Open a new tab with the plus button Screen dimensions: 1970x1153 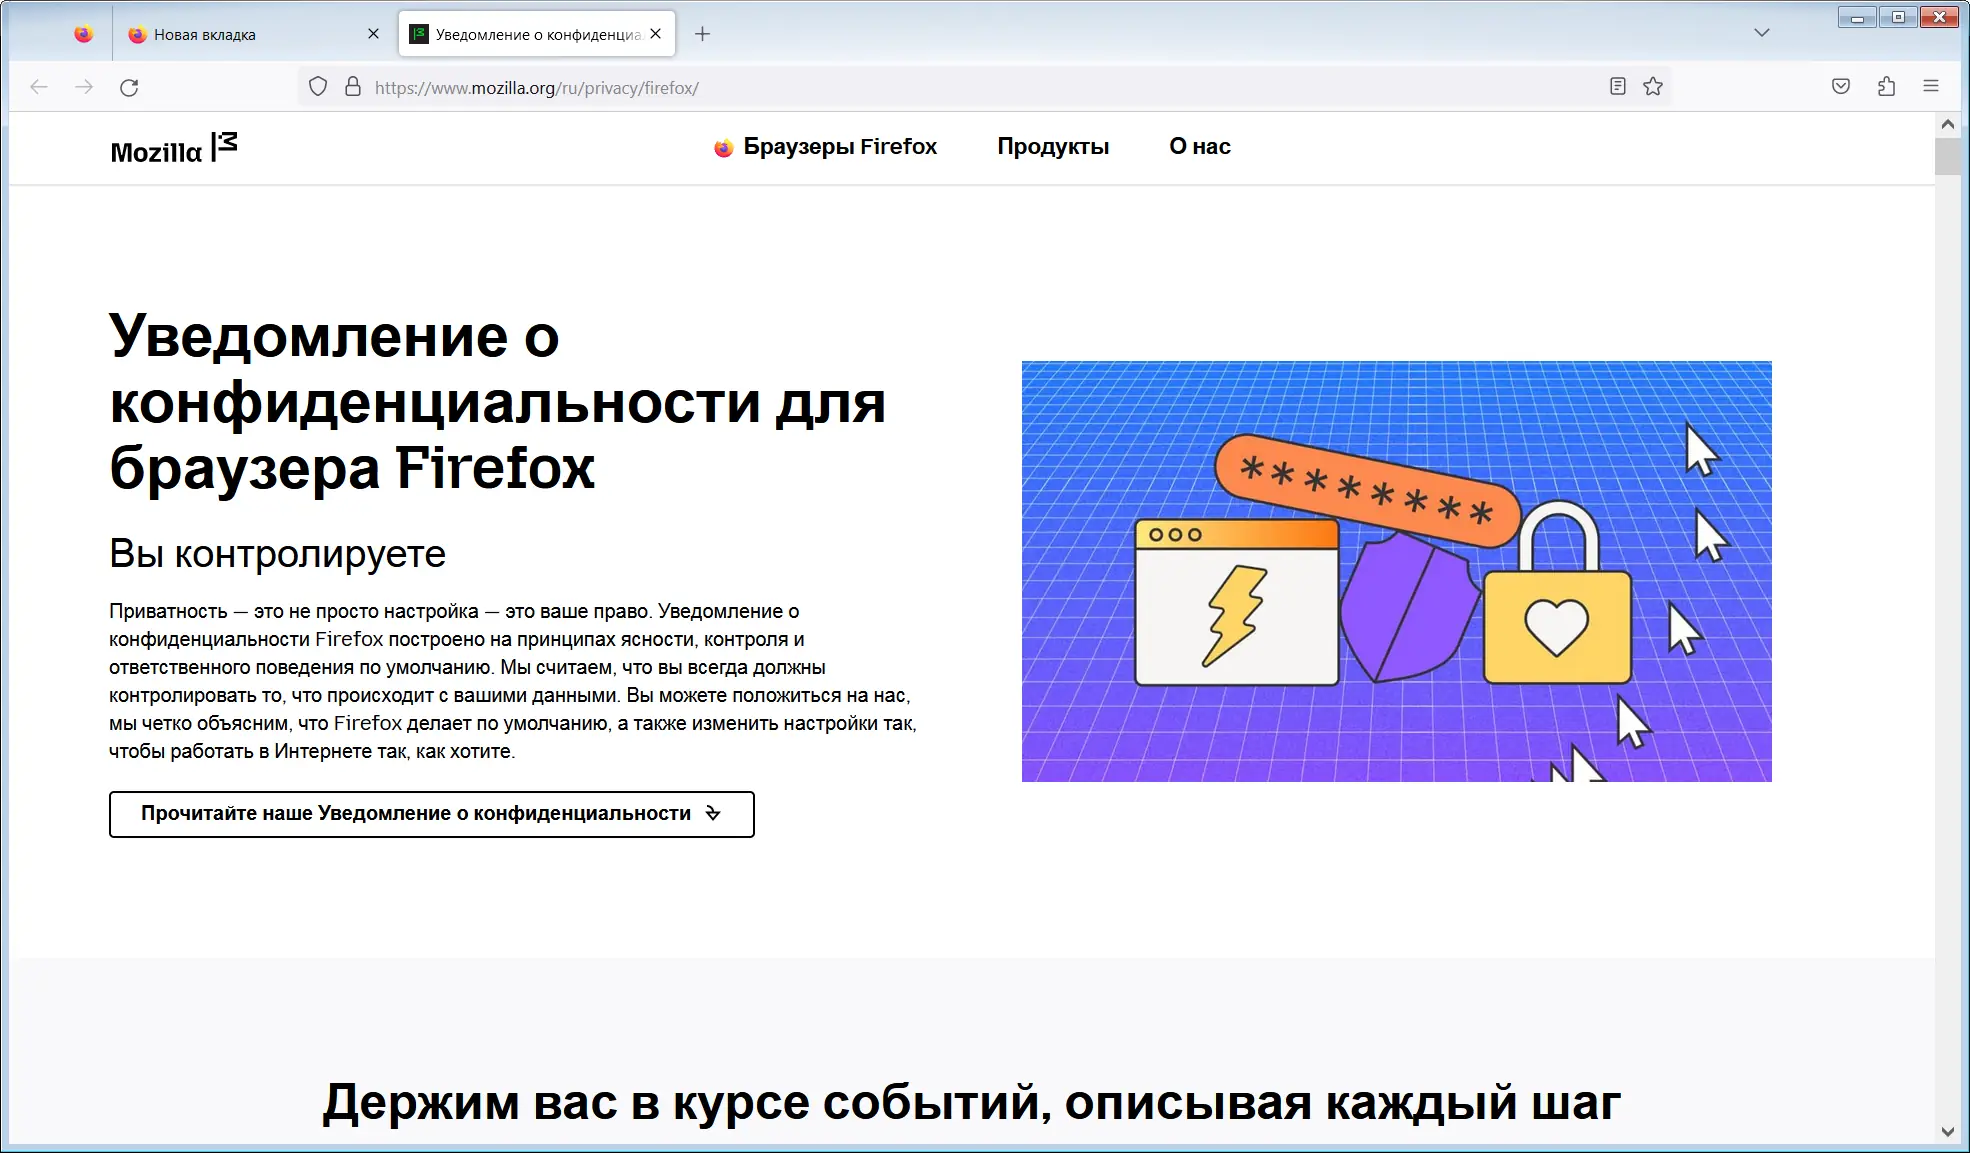click(702, 33)
